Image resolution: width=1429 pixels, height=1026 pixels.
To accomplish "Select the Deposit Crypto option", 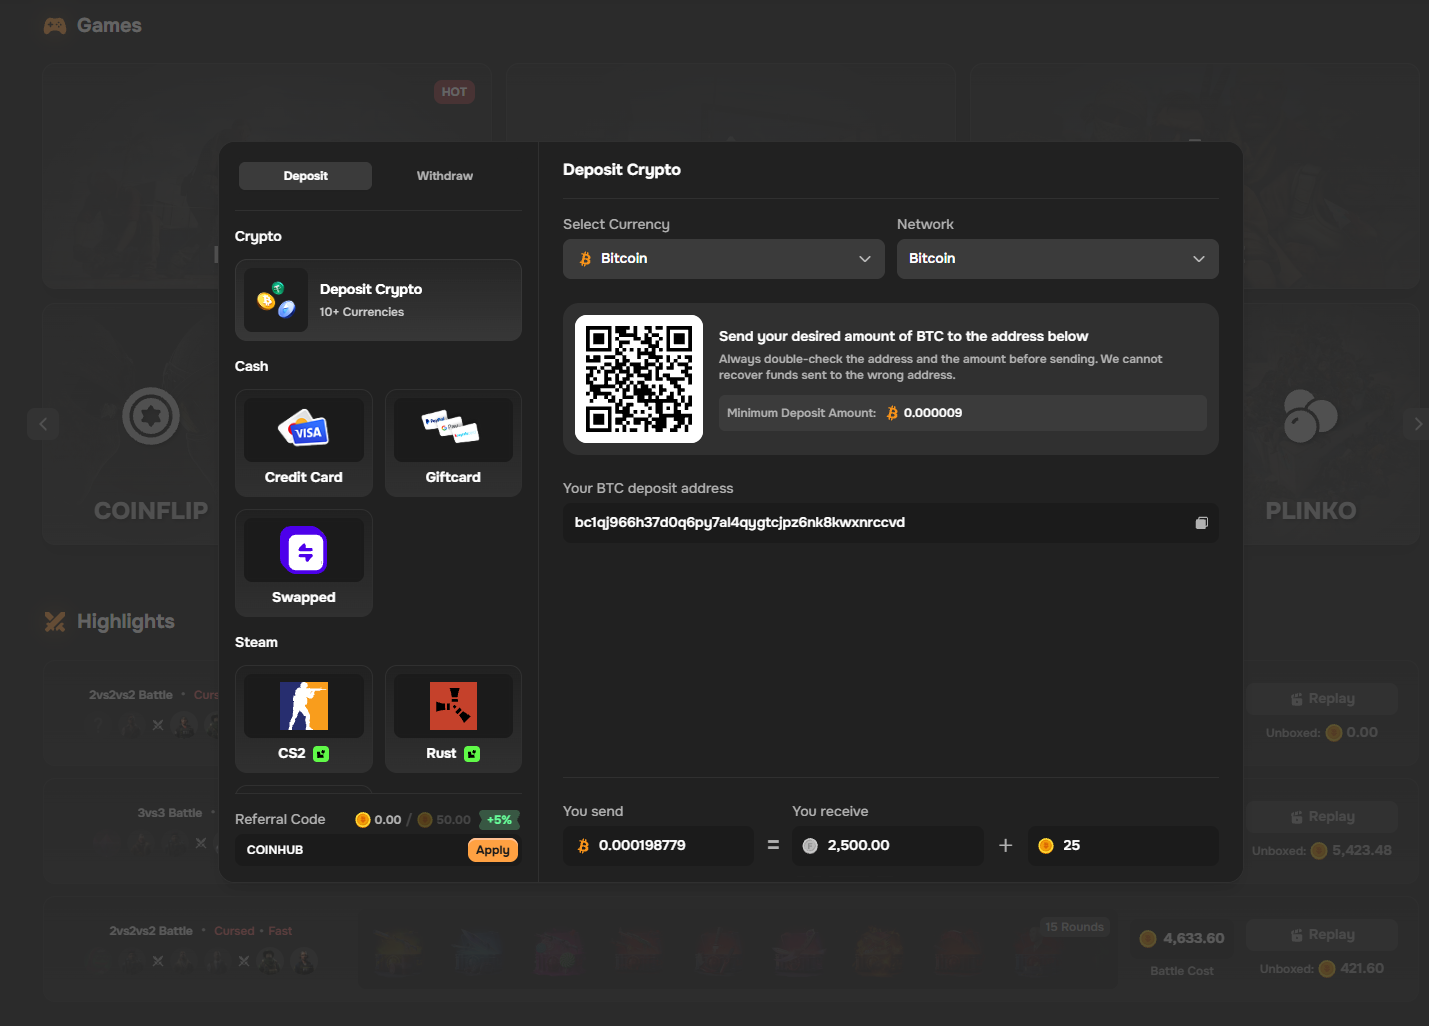I will [378, 300].
